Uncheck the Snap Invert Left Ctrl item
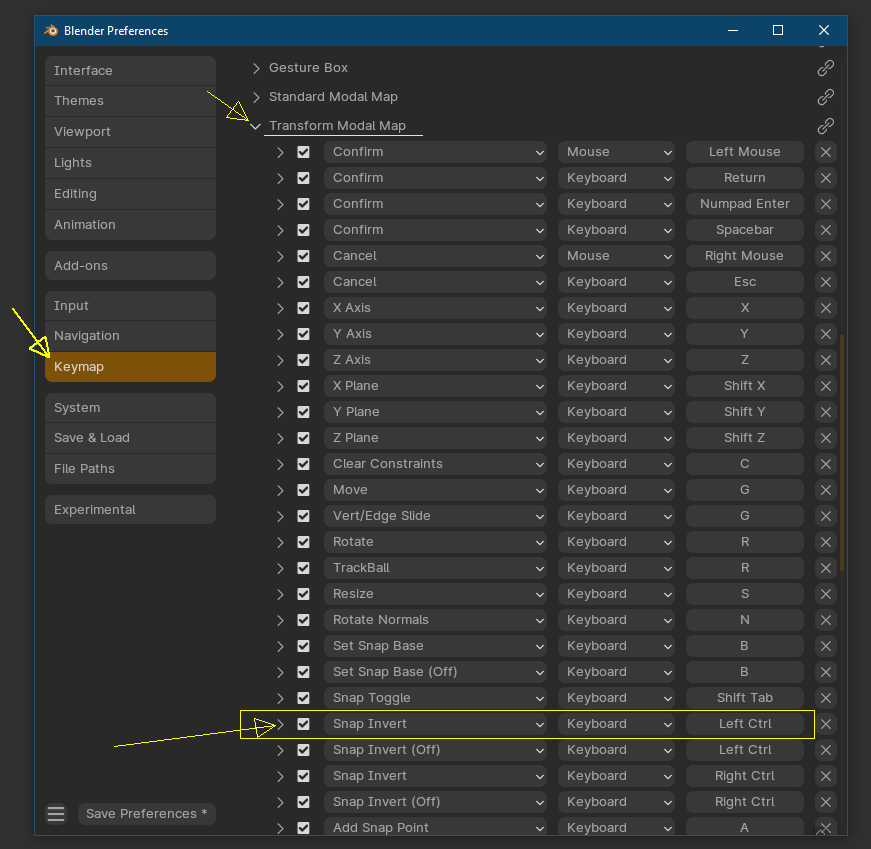871x849 pixels. 303,724
